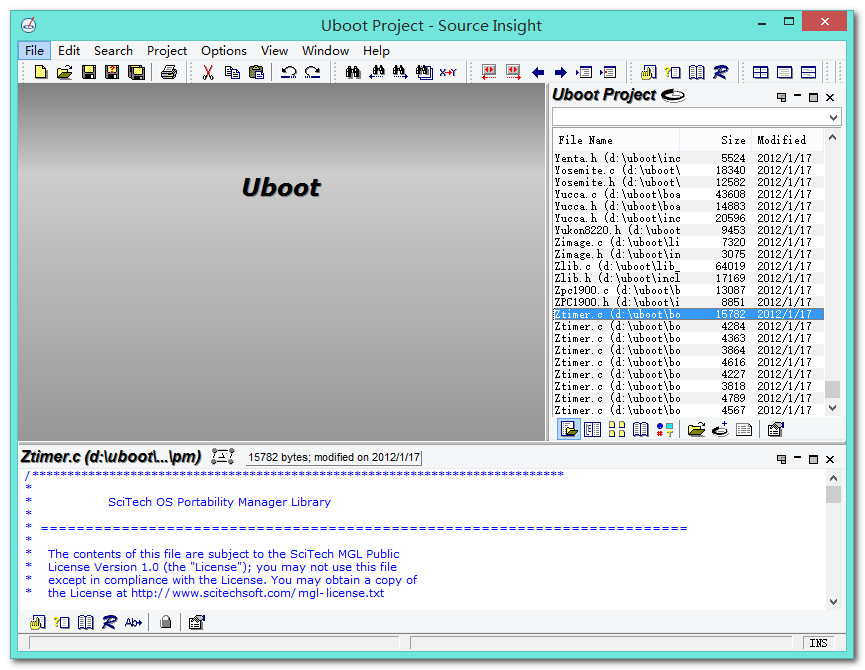Select Zlib.c in the file list
The width and height of the screenshot is (865, 670).
pos(688,266)
